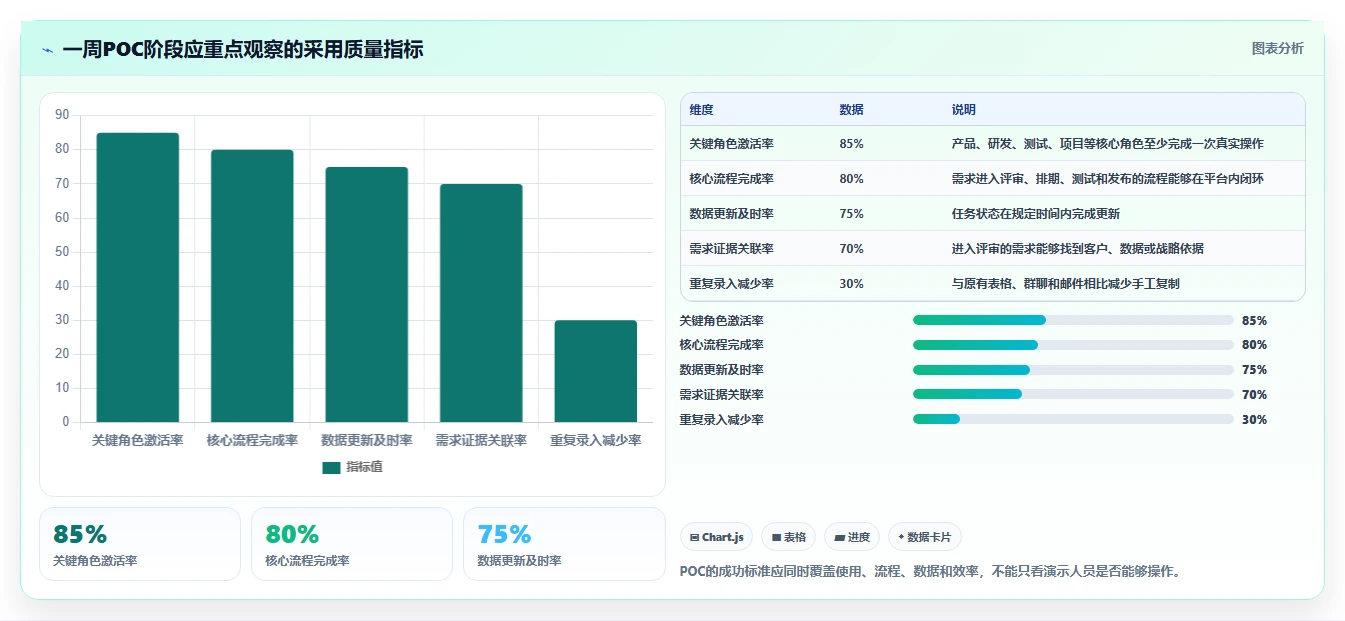Click the 关键角色激活率 bar in the chart
Viewport: 1345px width, 621px height.
(138, 277)
